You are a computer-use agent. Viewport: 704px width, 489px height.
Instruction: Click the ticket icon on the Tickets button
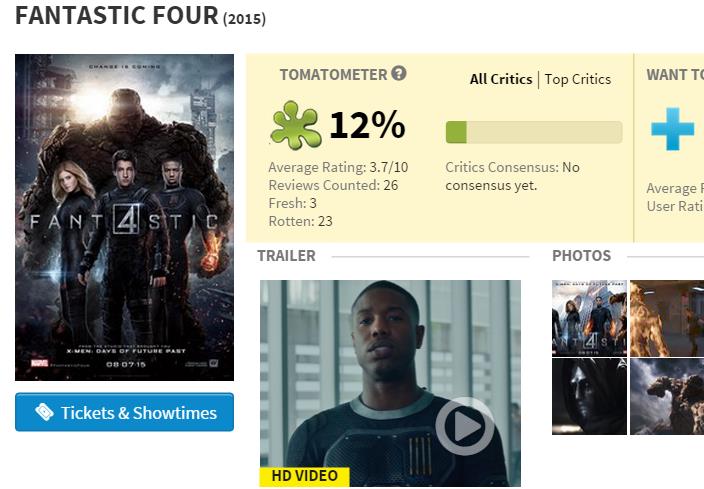coord(44,412)
